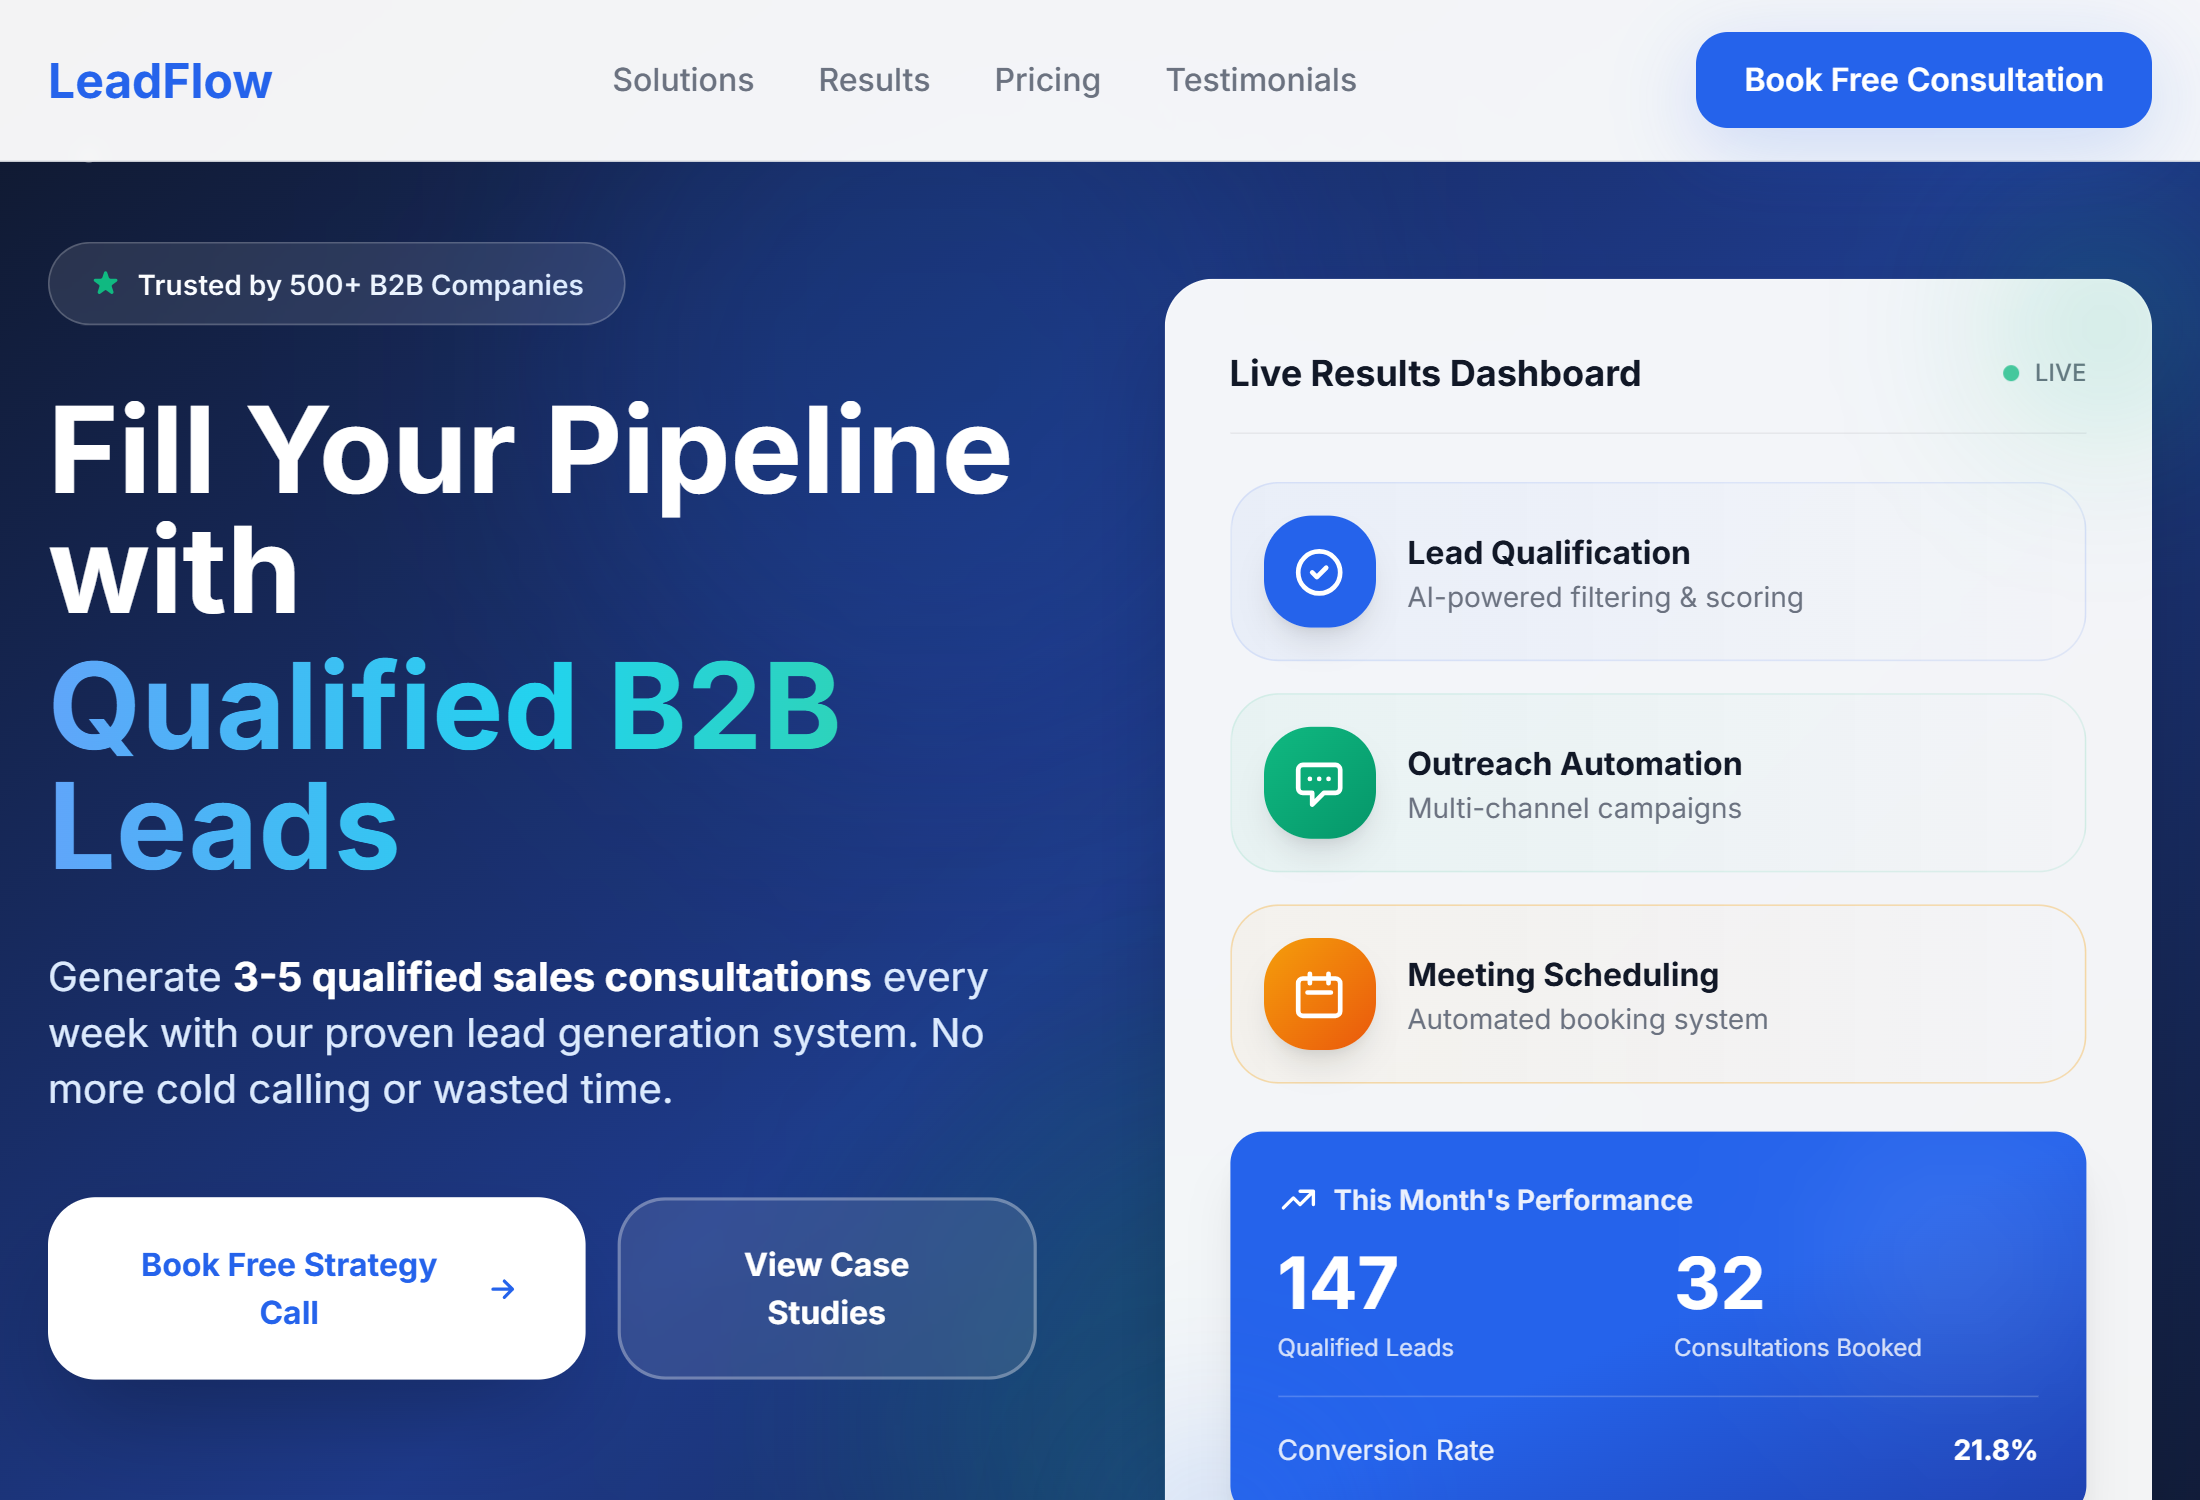Click the 21.8% Conversion Rate value
2200x1500 pixels.
click(x=1994, y=1449)
